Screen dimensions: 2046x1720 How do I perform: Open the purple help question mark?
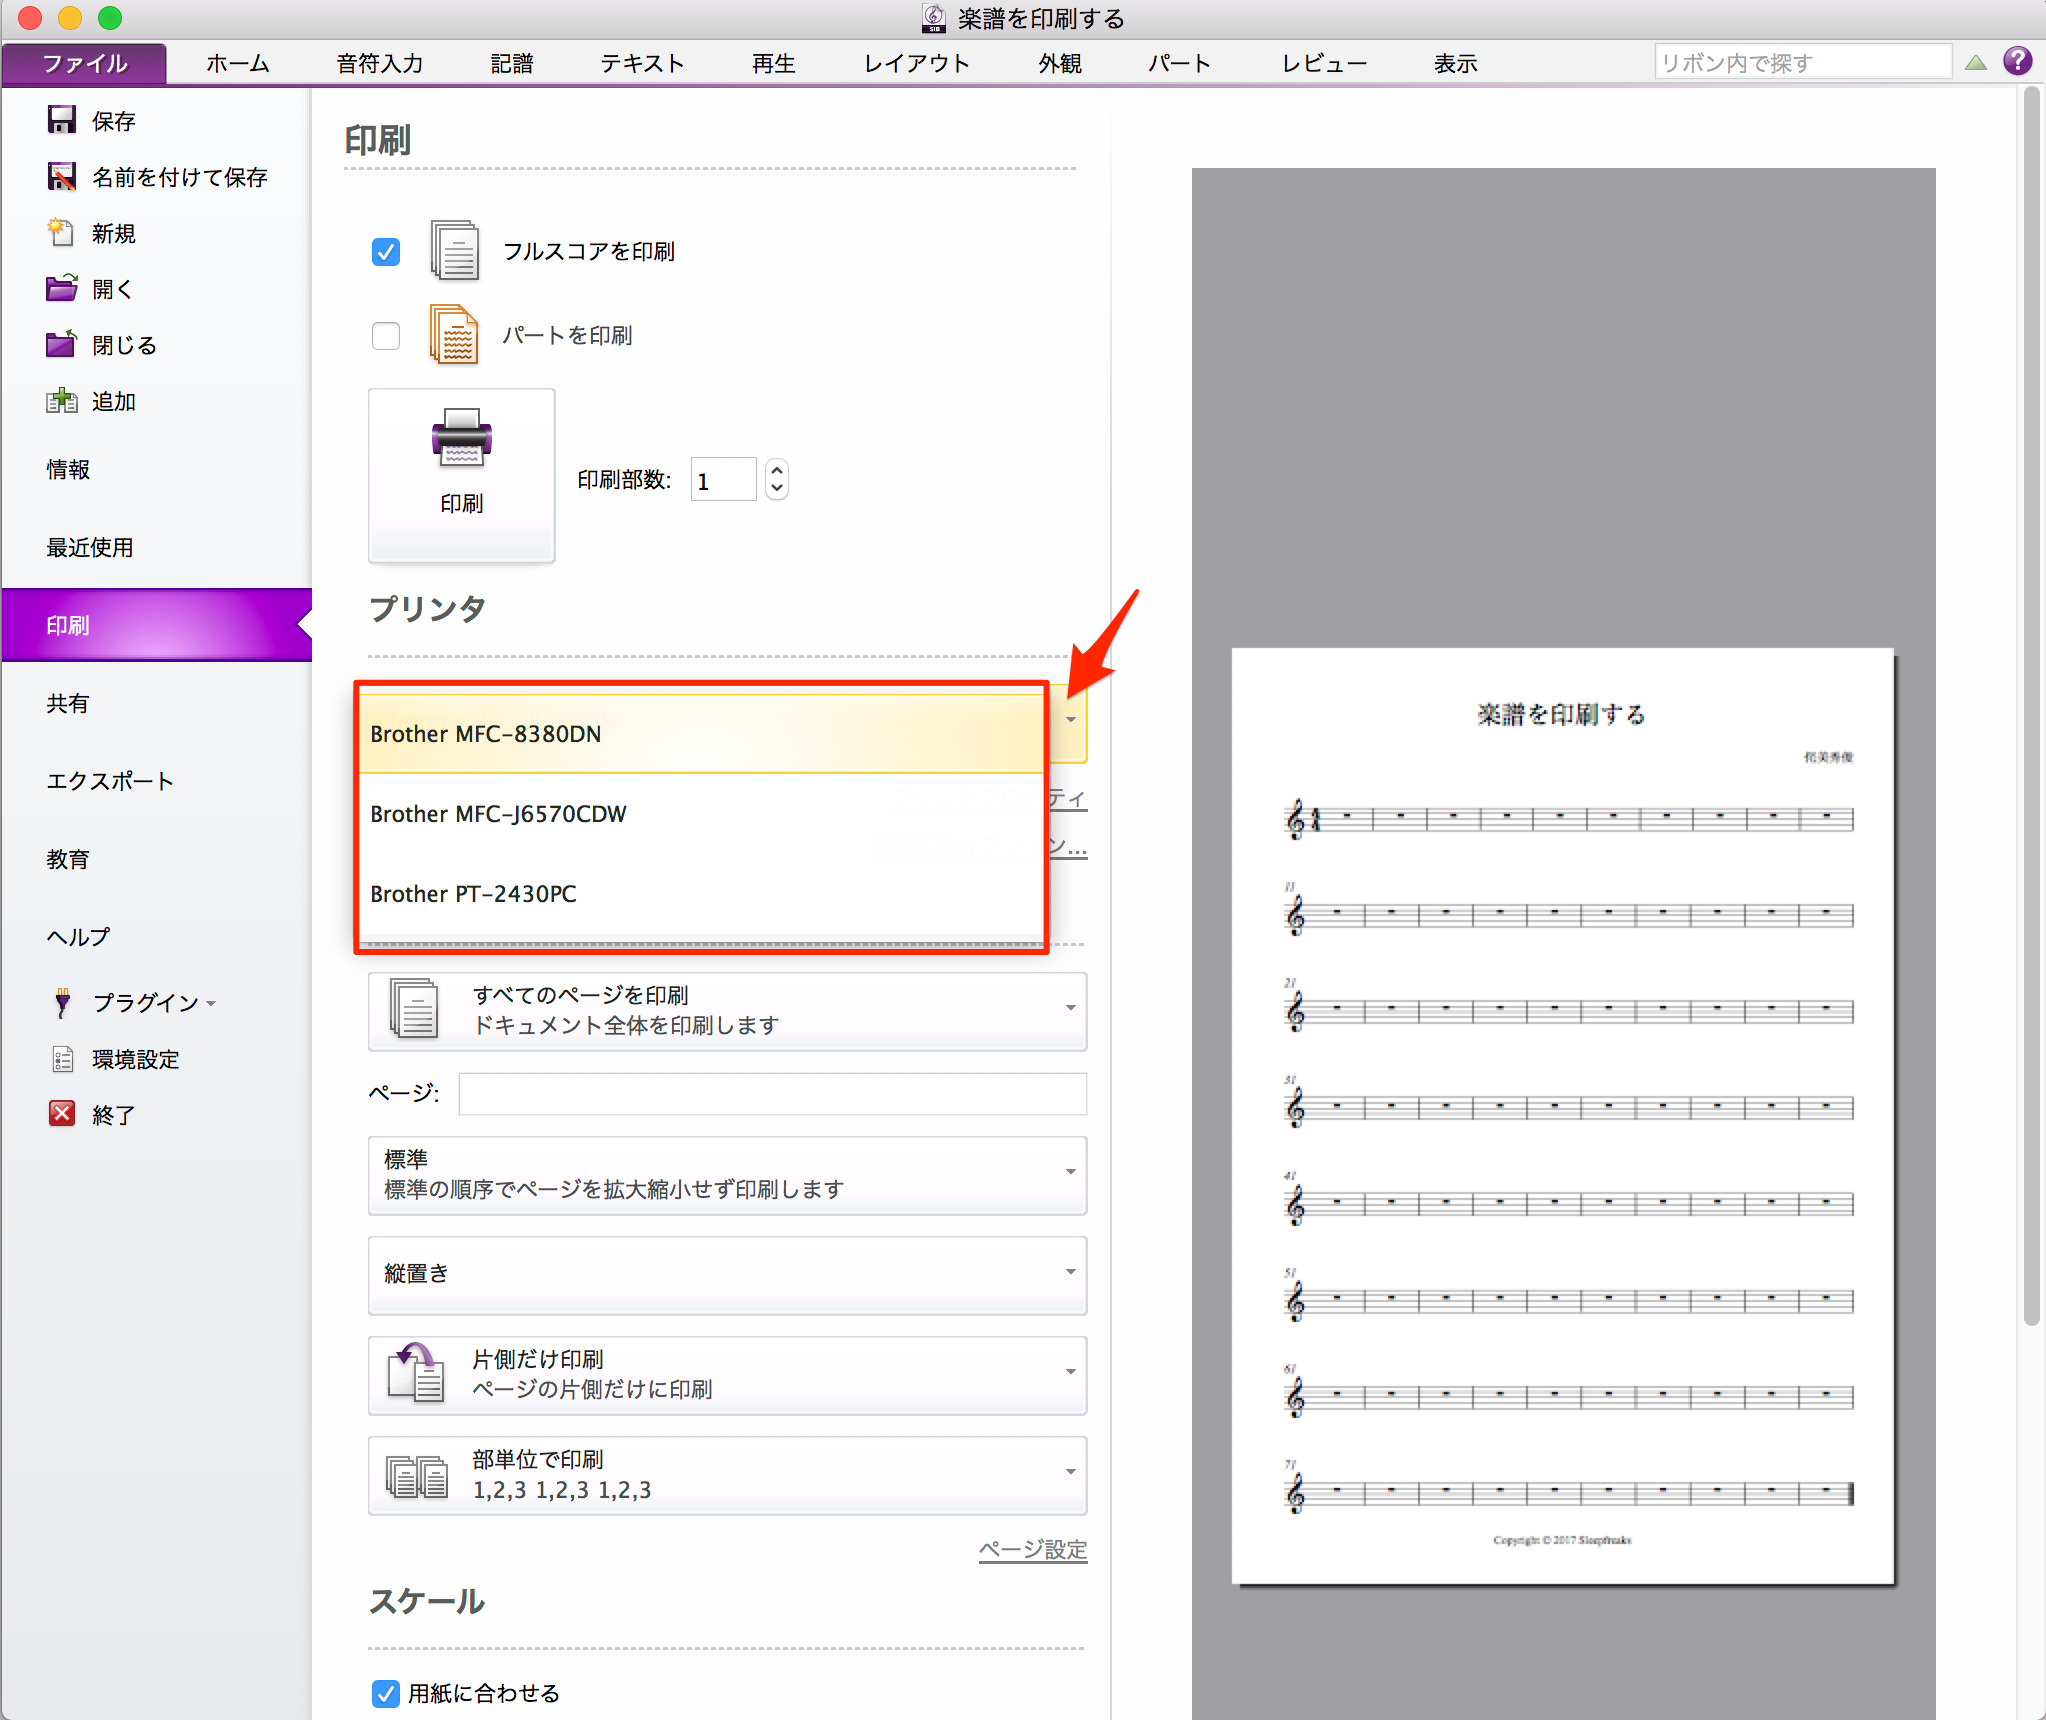point(2018,61)
